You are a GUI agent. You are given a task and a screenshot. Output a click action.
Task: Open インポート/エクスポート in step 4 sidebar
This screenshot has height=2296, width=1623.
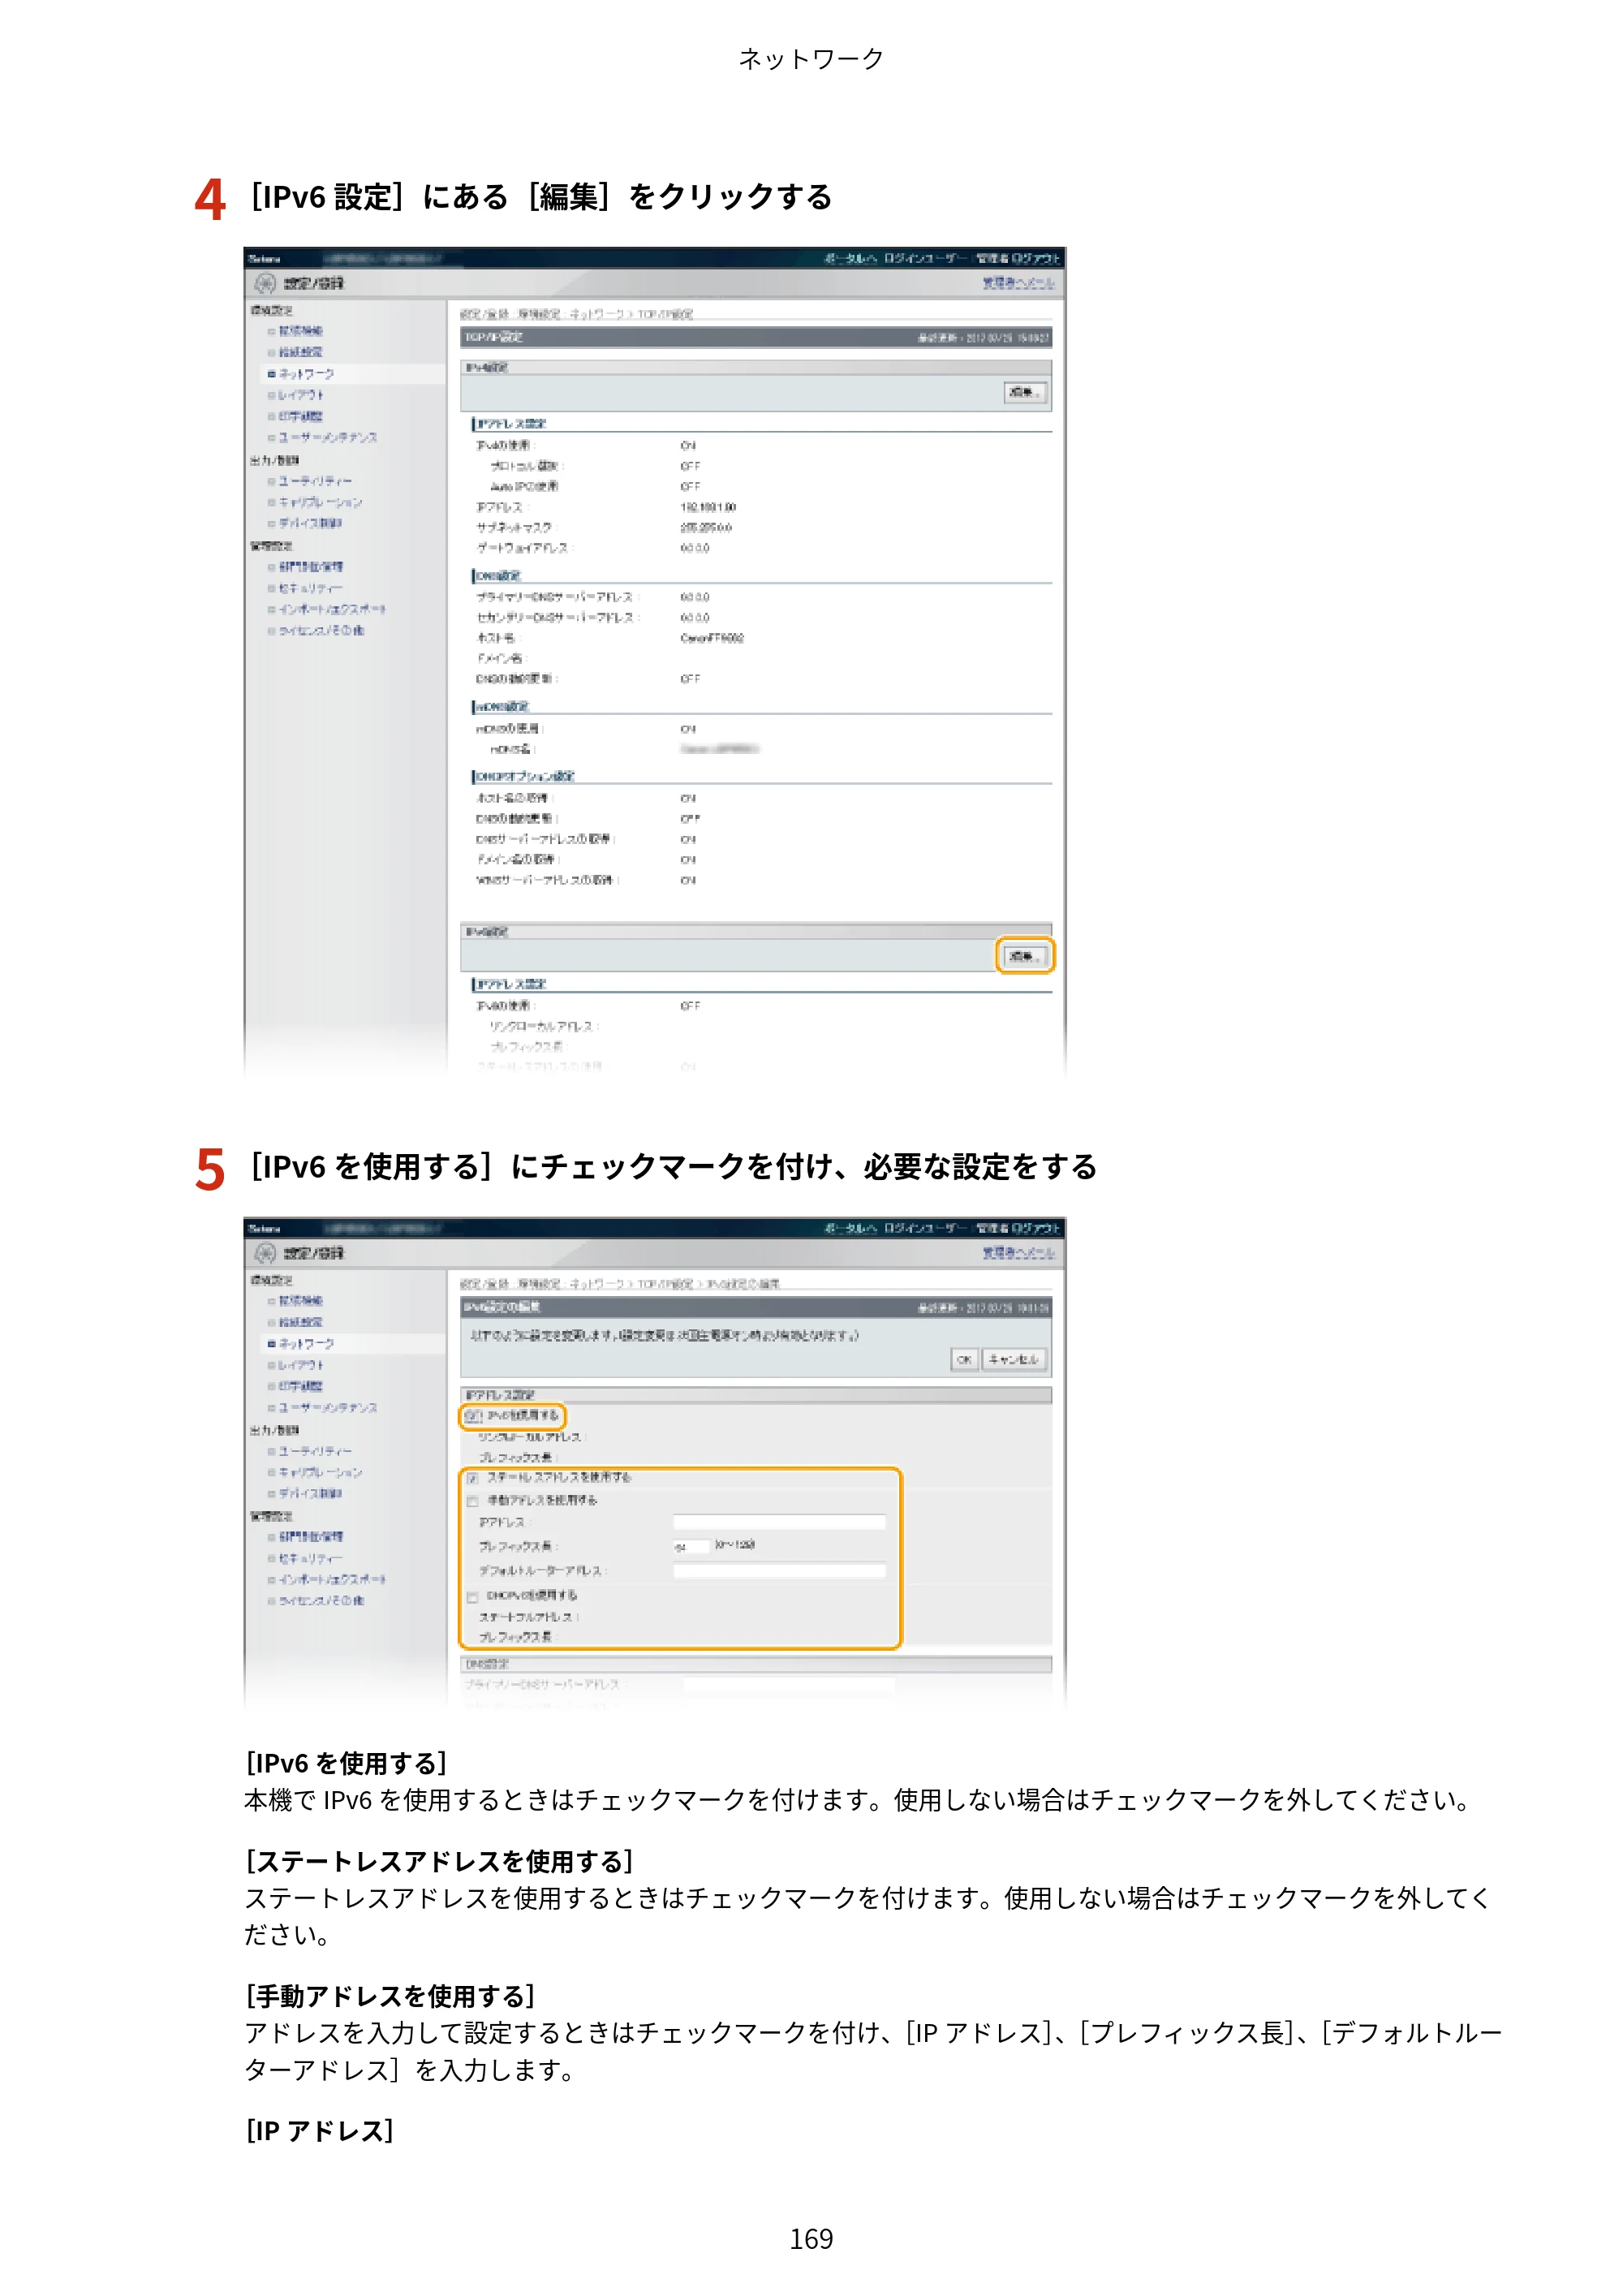[332, 609]
